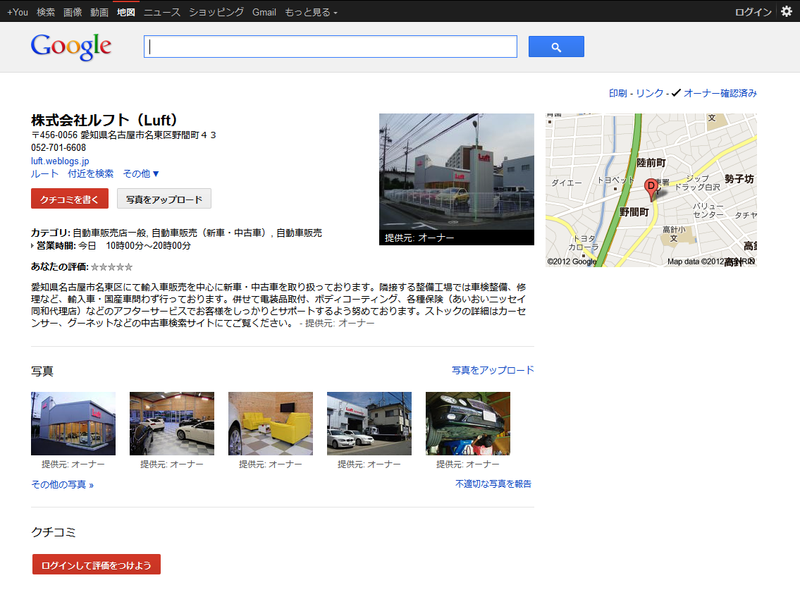Click 不適切な写真を報告 link

[x=493, y=484]
